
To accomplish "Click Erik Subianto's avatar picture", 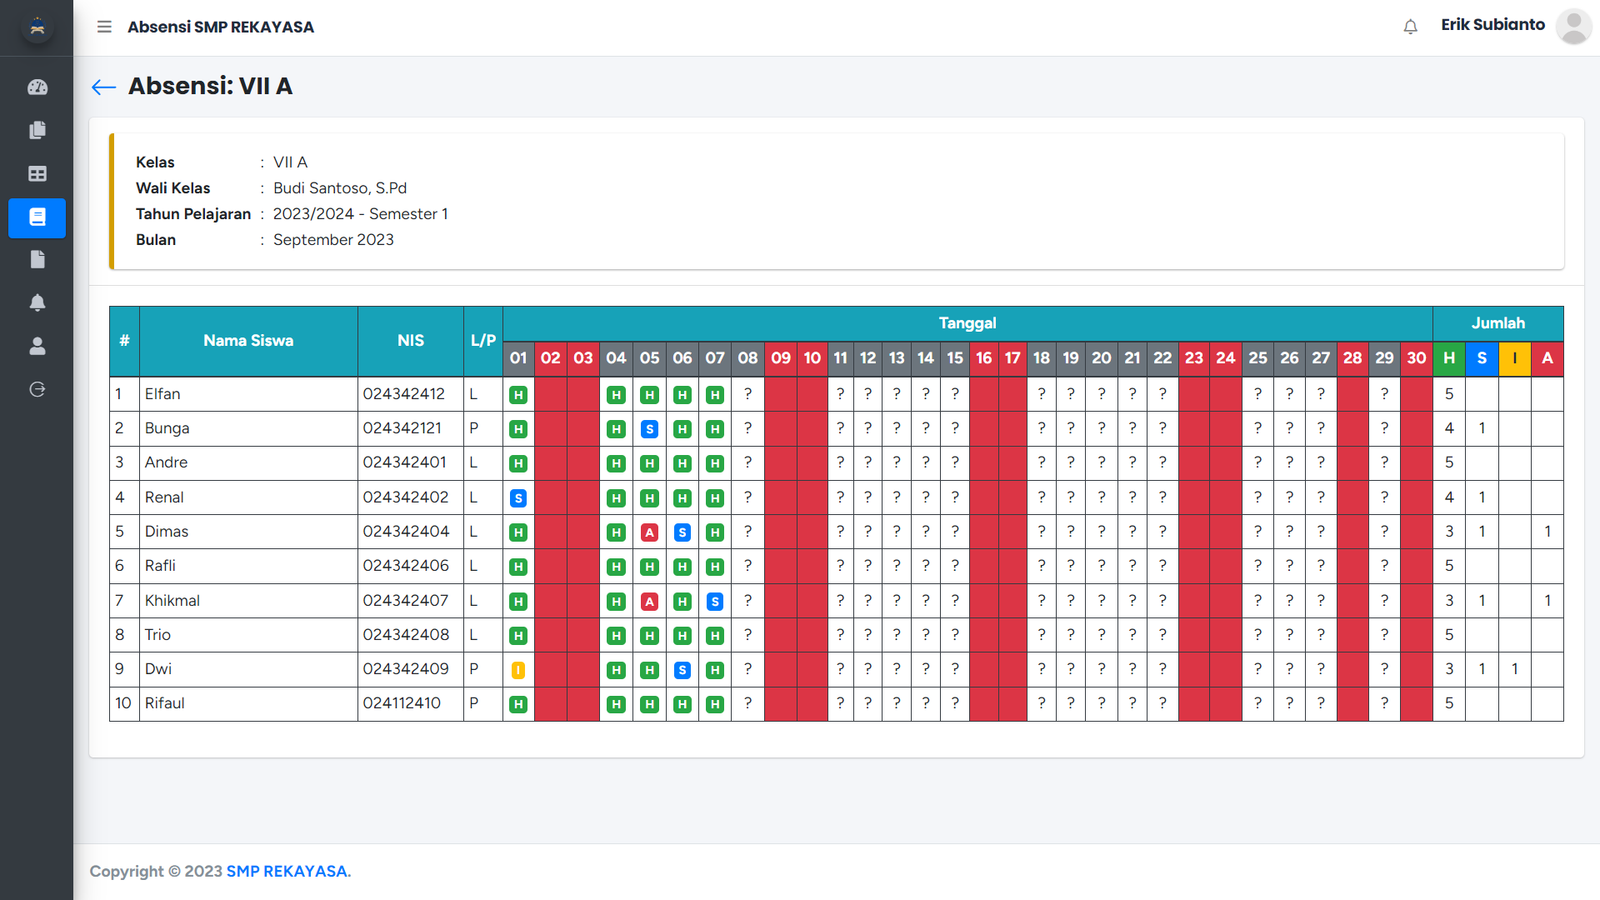I will (1573, 27).
